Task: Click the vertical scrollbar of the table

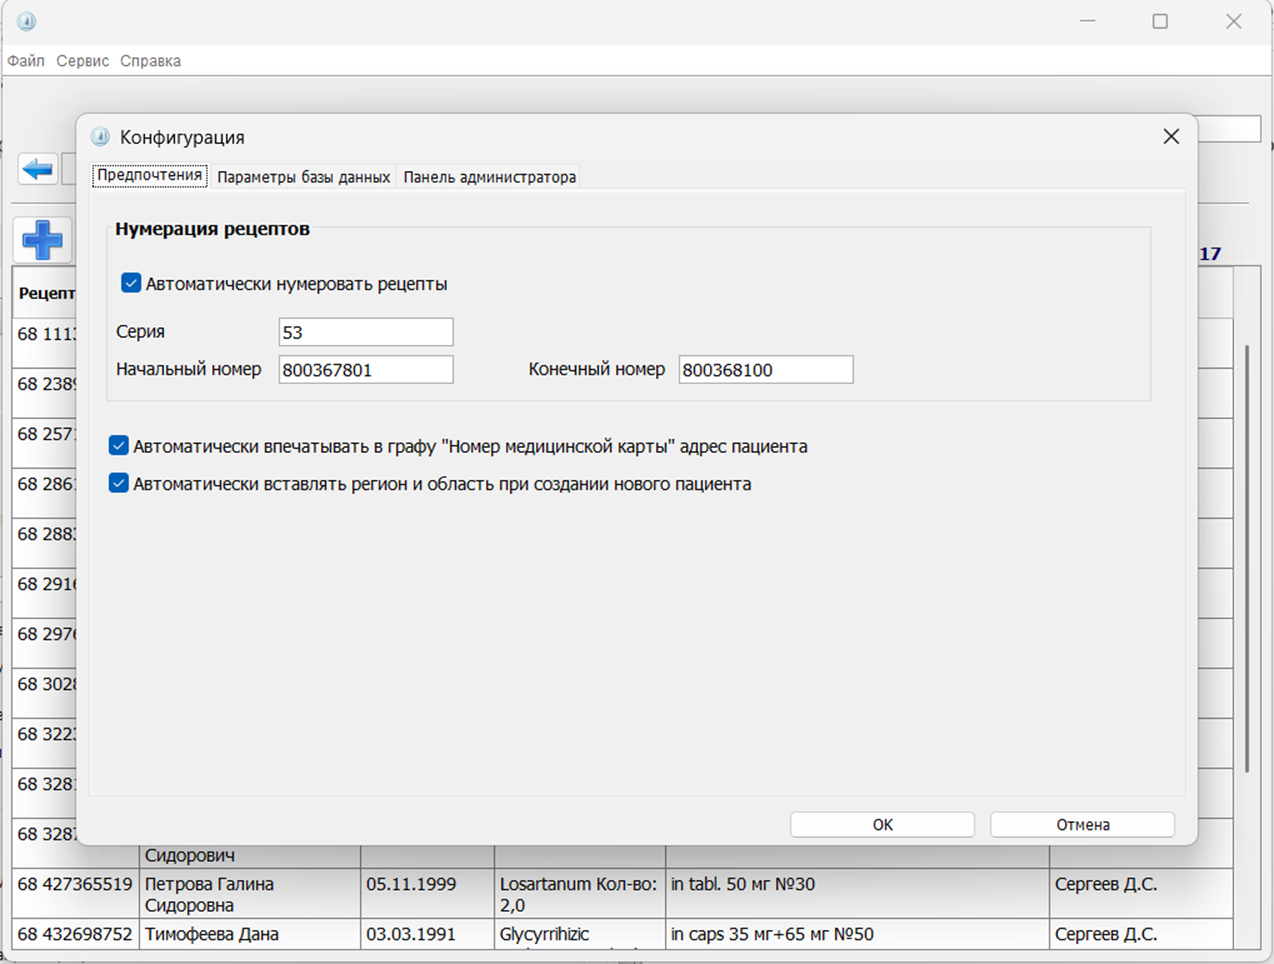Action: pos(1246,560)
